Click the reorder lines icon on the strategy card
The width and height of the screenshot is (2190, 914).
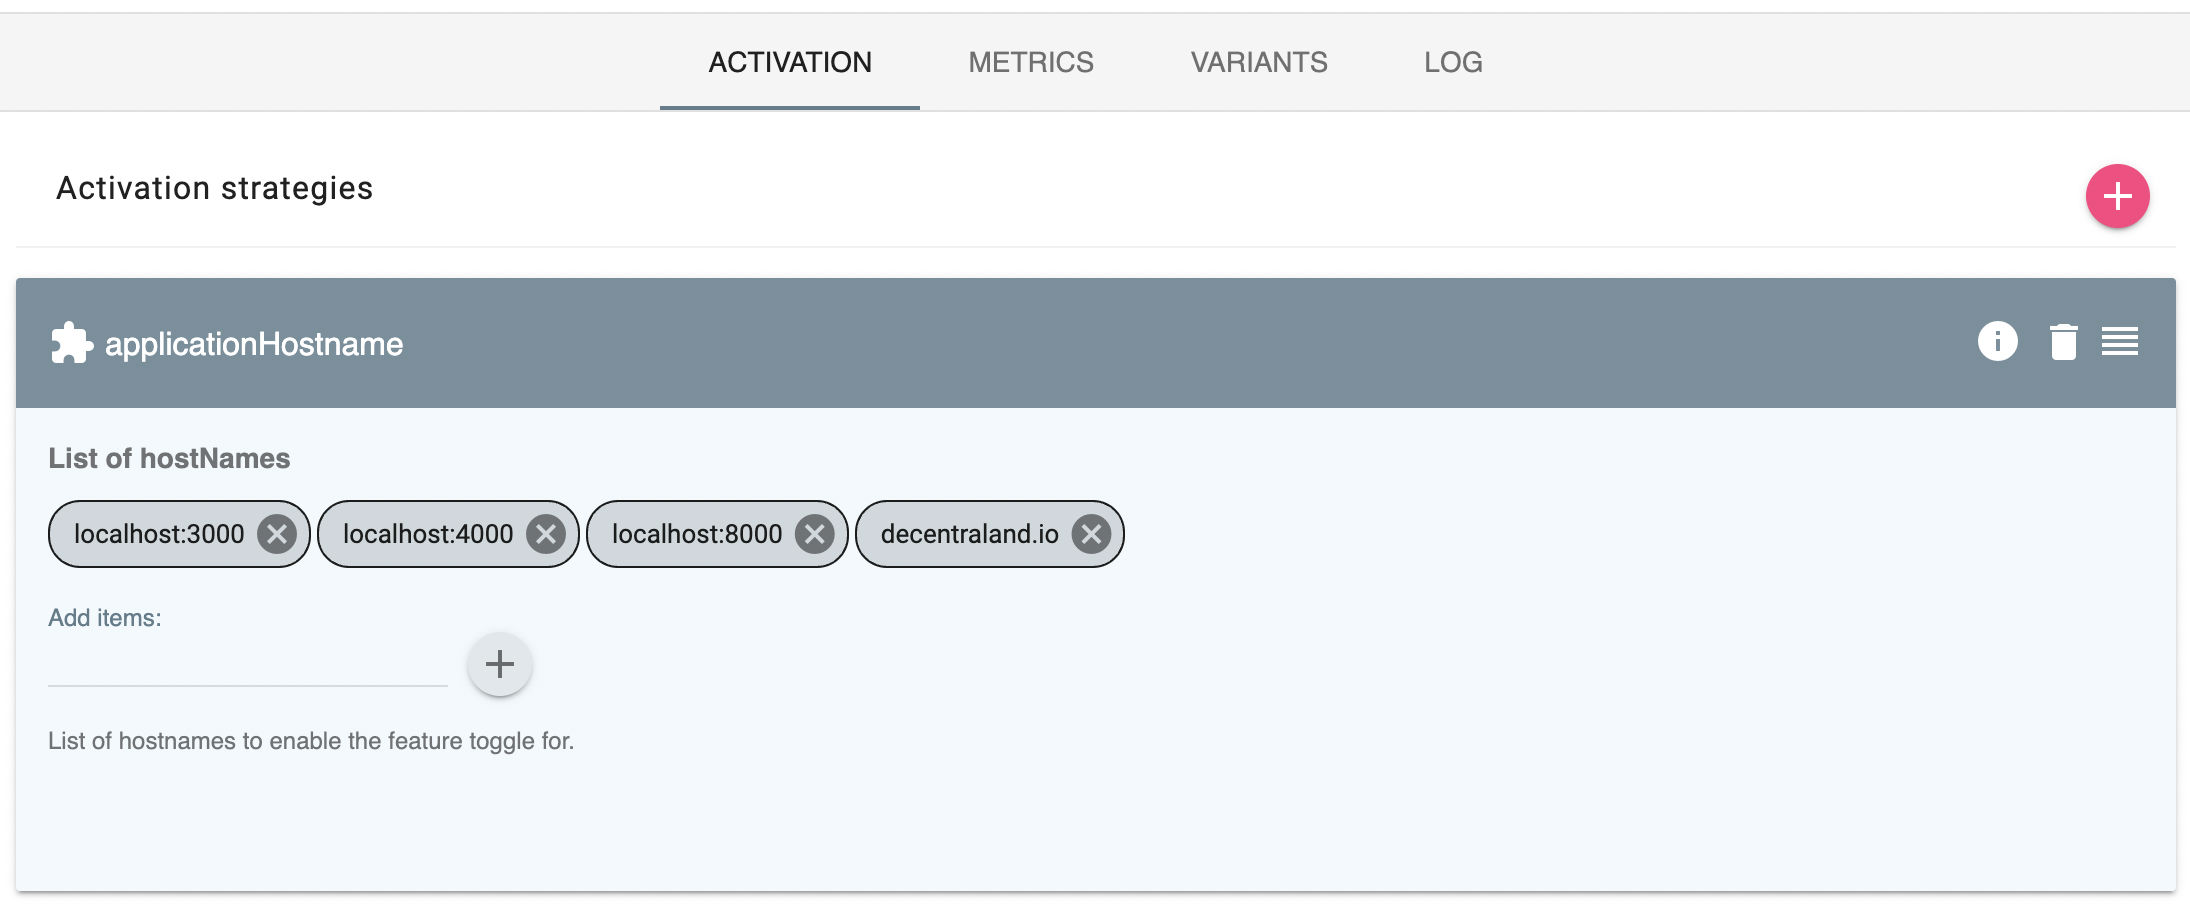[x=2121, y=341]
